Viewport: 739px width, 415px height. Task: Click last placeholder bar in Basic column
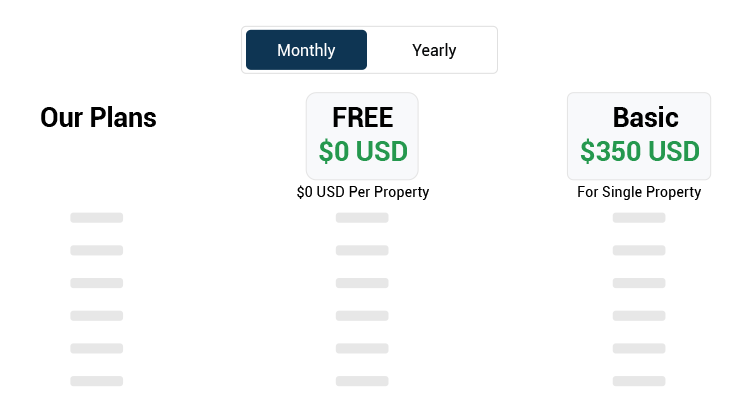tap(639, 381)
